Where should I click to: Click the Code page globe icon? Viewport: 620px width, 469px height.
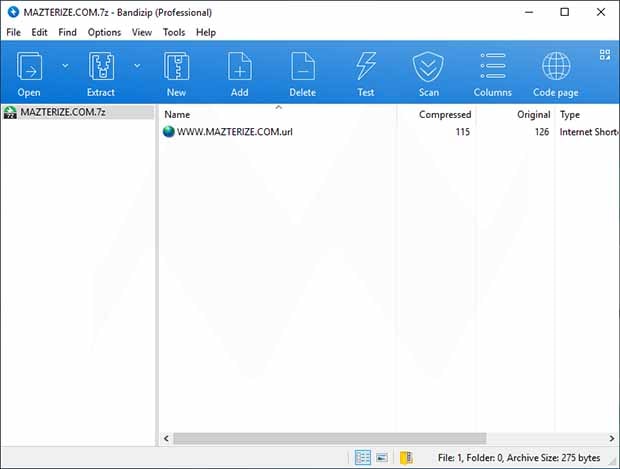(556, 66)
